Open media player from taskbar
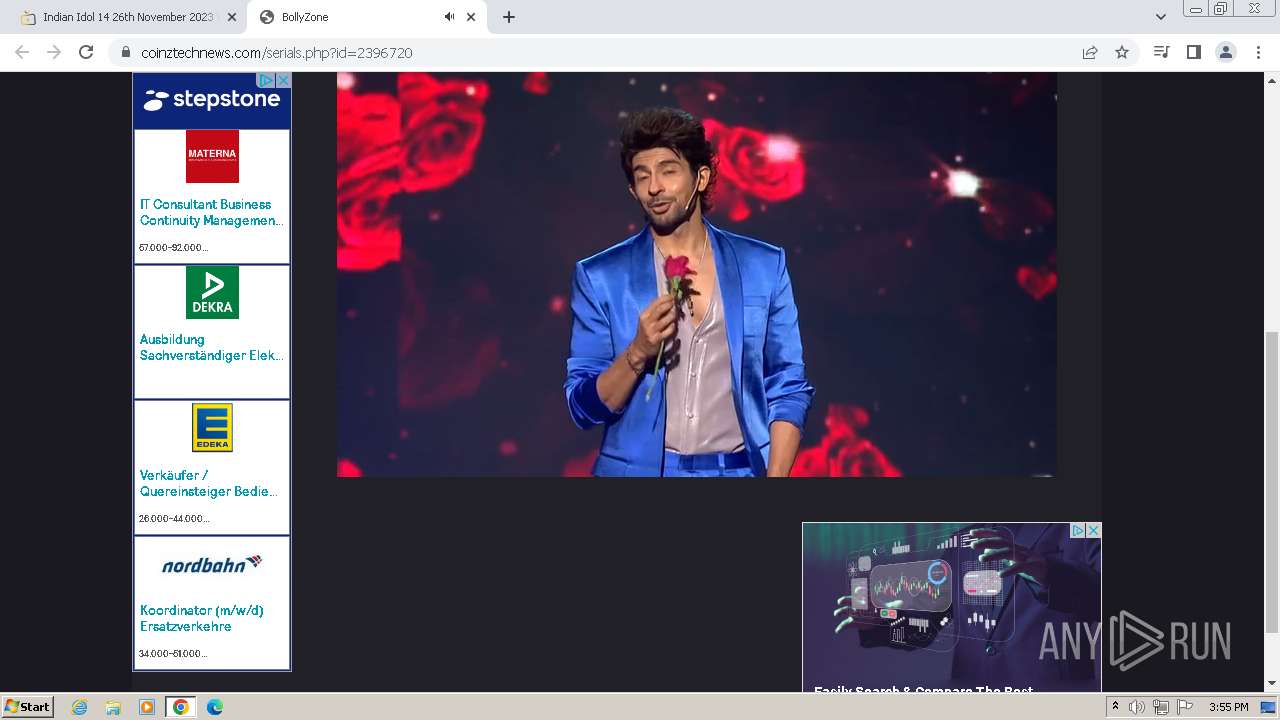Viewport: 1280px width, 720px height. point(147,707)
